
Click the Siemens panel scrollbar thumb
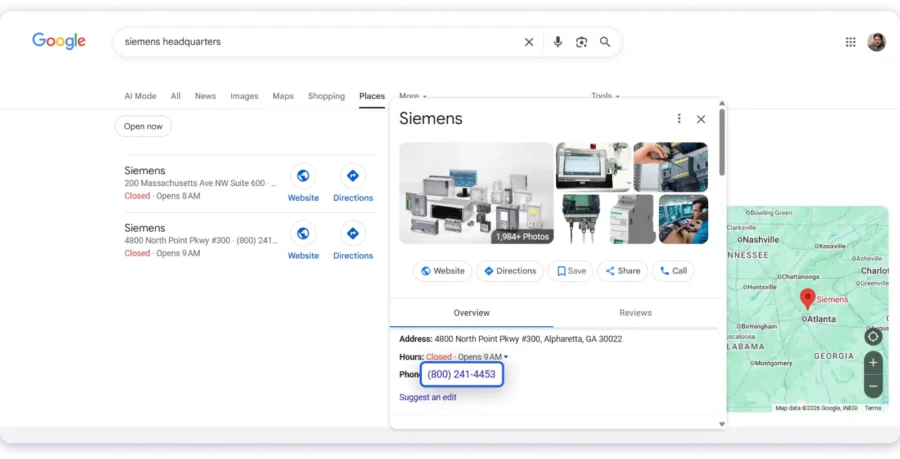(x=722, y=142)
